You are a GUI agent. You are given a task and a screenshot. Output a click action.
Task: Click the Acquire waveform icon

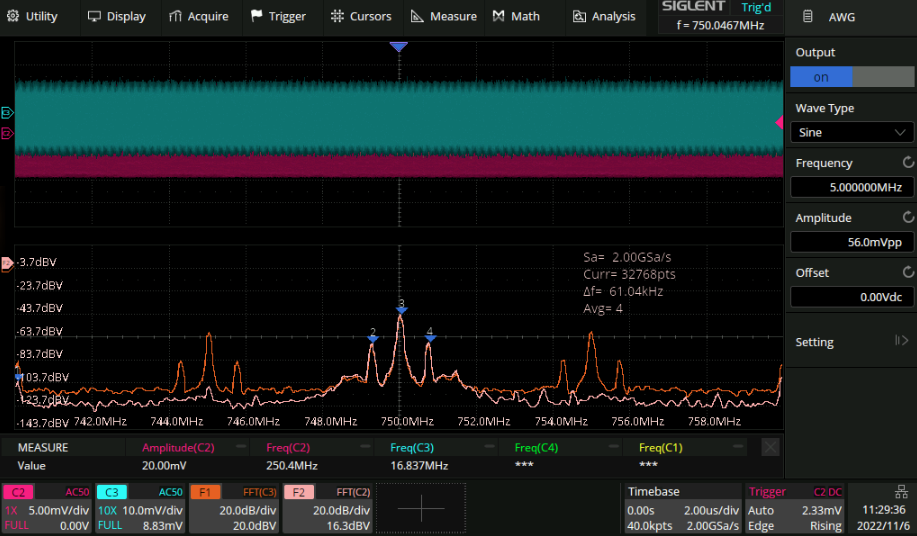tap(176, 16)
